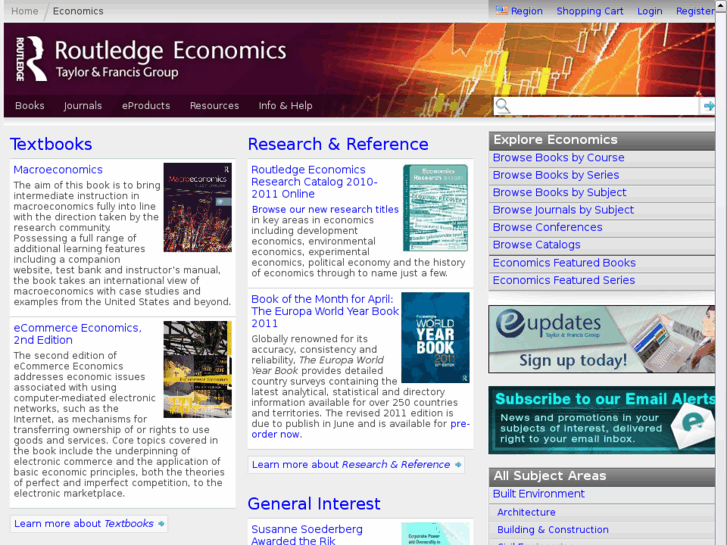Image resolution: width=727 pixels, height=545 pixels.
Task: Open the General Interest heading
Action: pyautogui.click(x=314, y=504)
